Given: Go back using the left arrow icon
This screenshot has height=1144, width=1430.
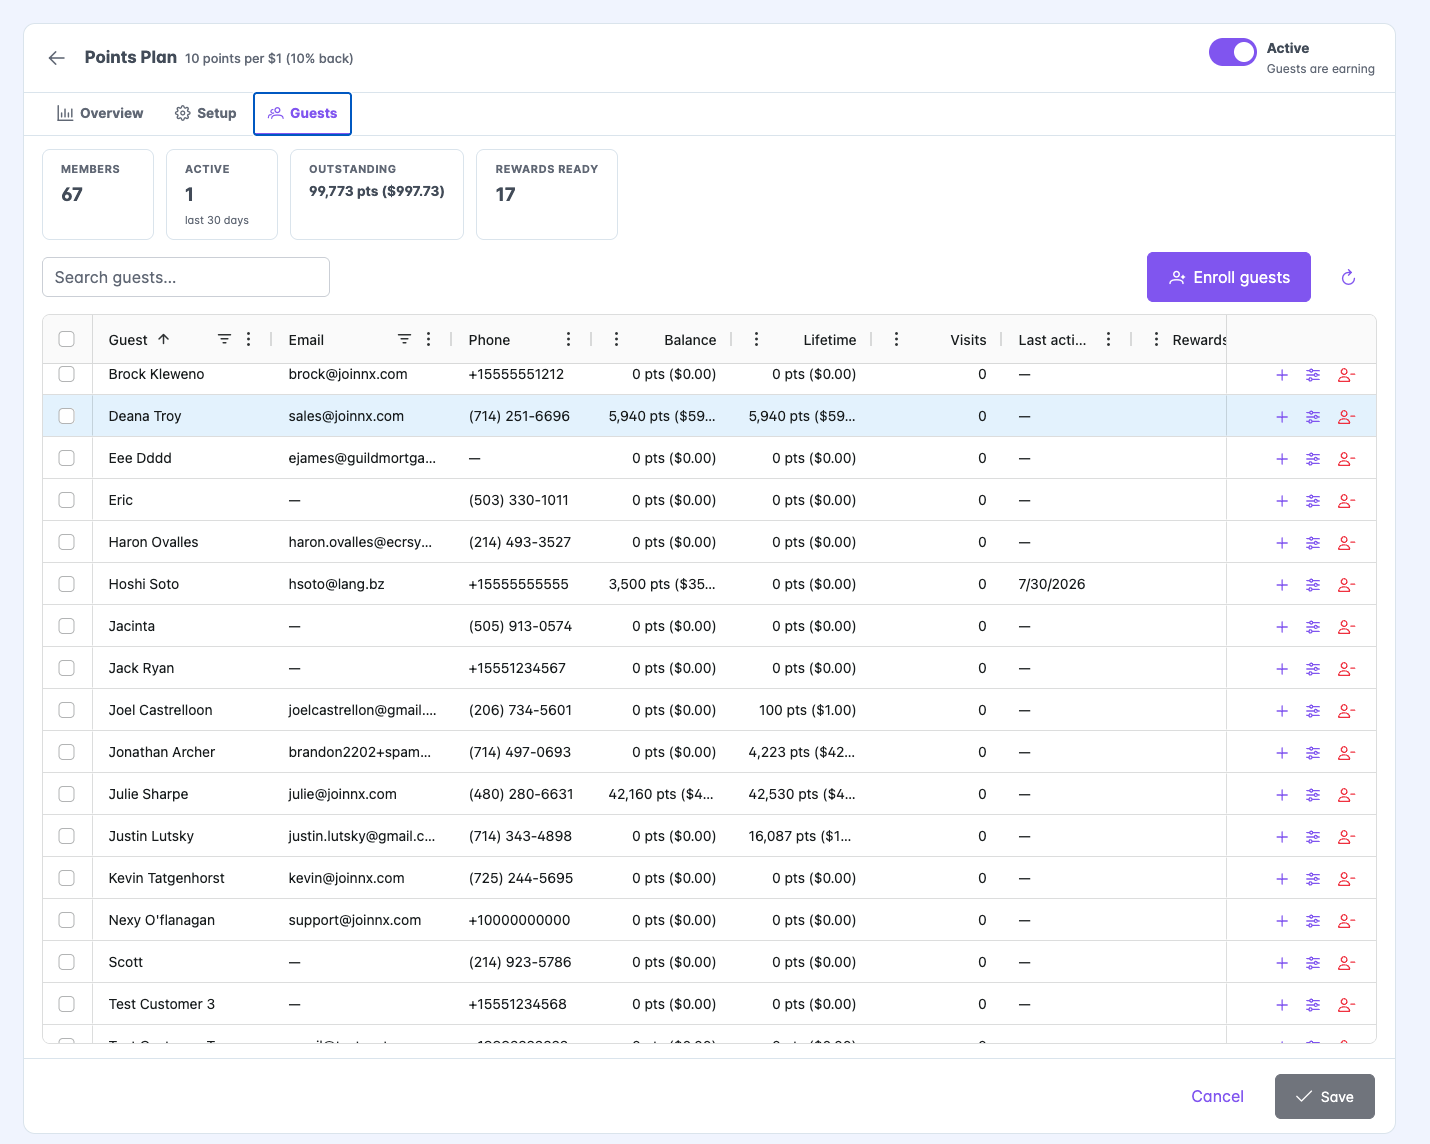Looking at the screenshot, I should coord(57,58).
